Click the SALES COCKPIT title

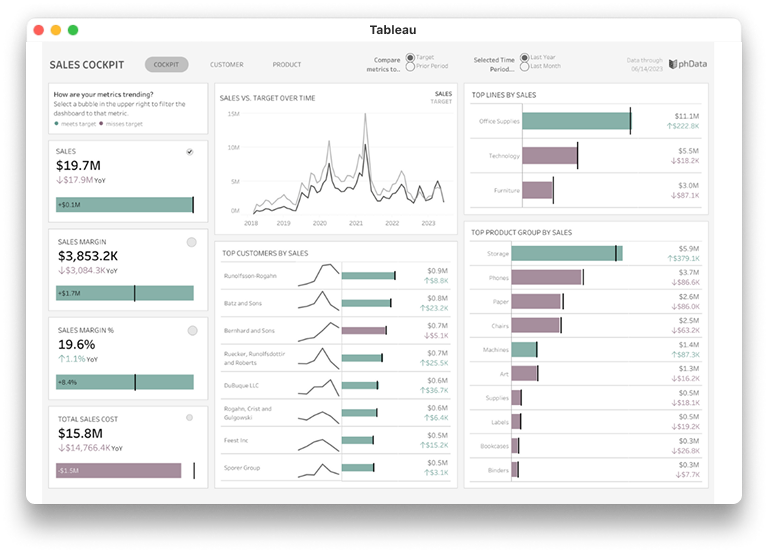pos(87,65)
